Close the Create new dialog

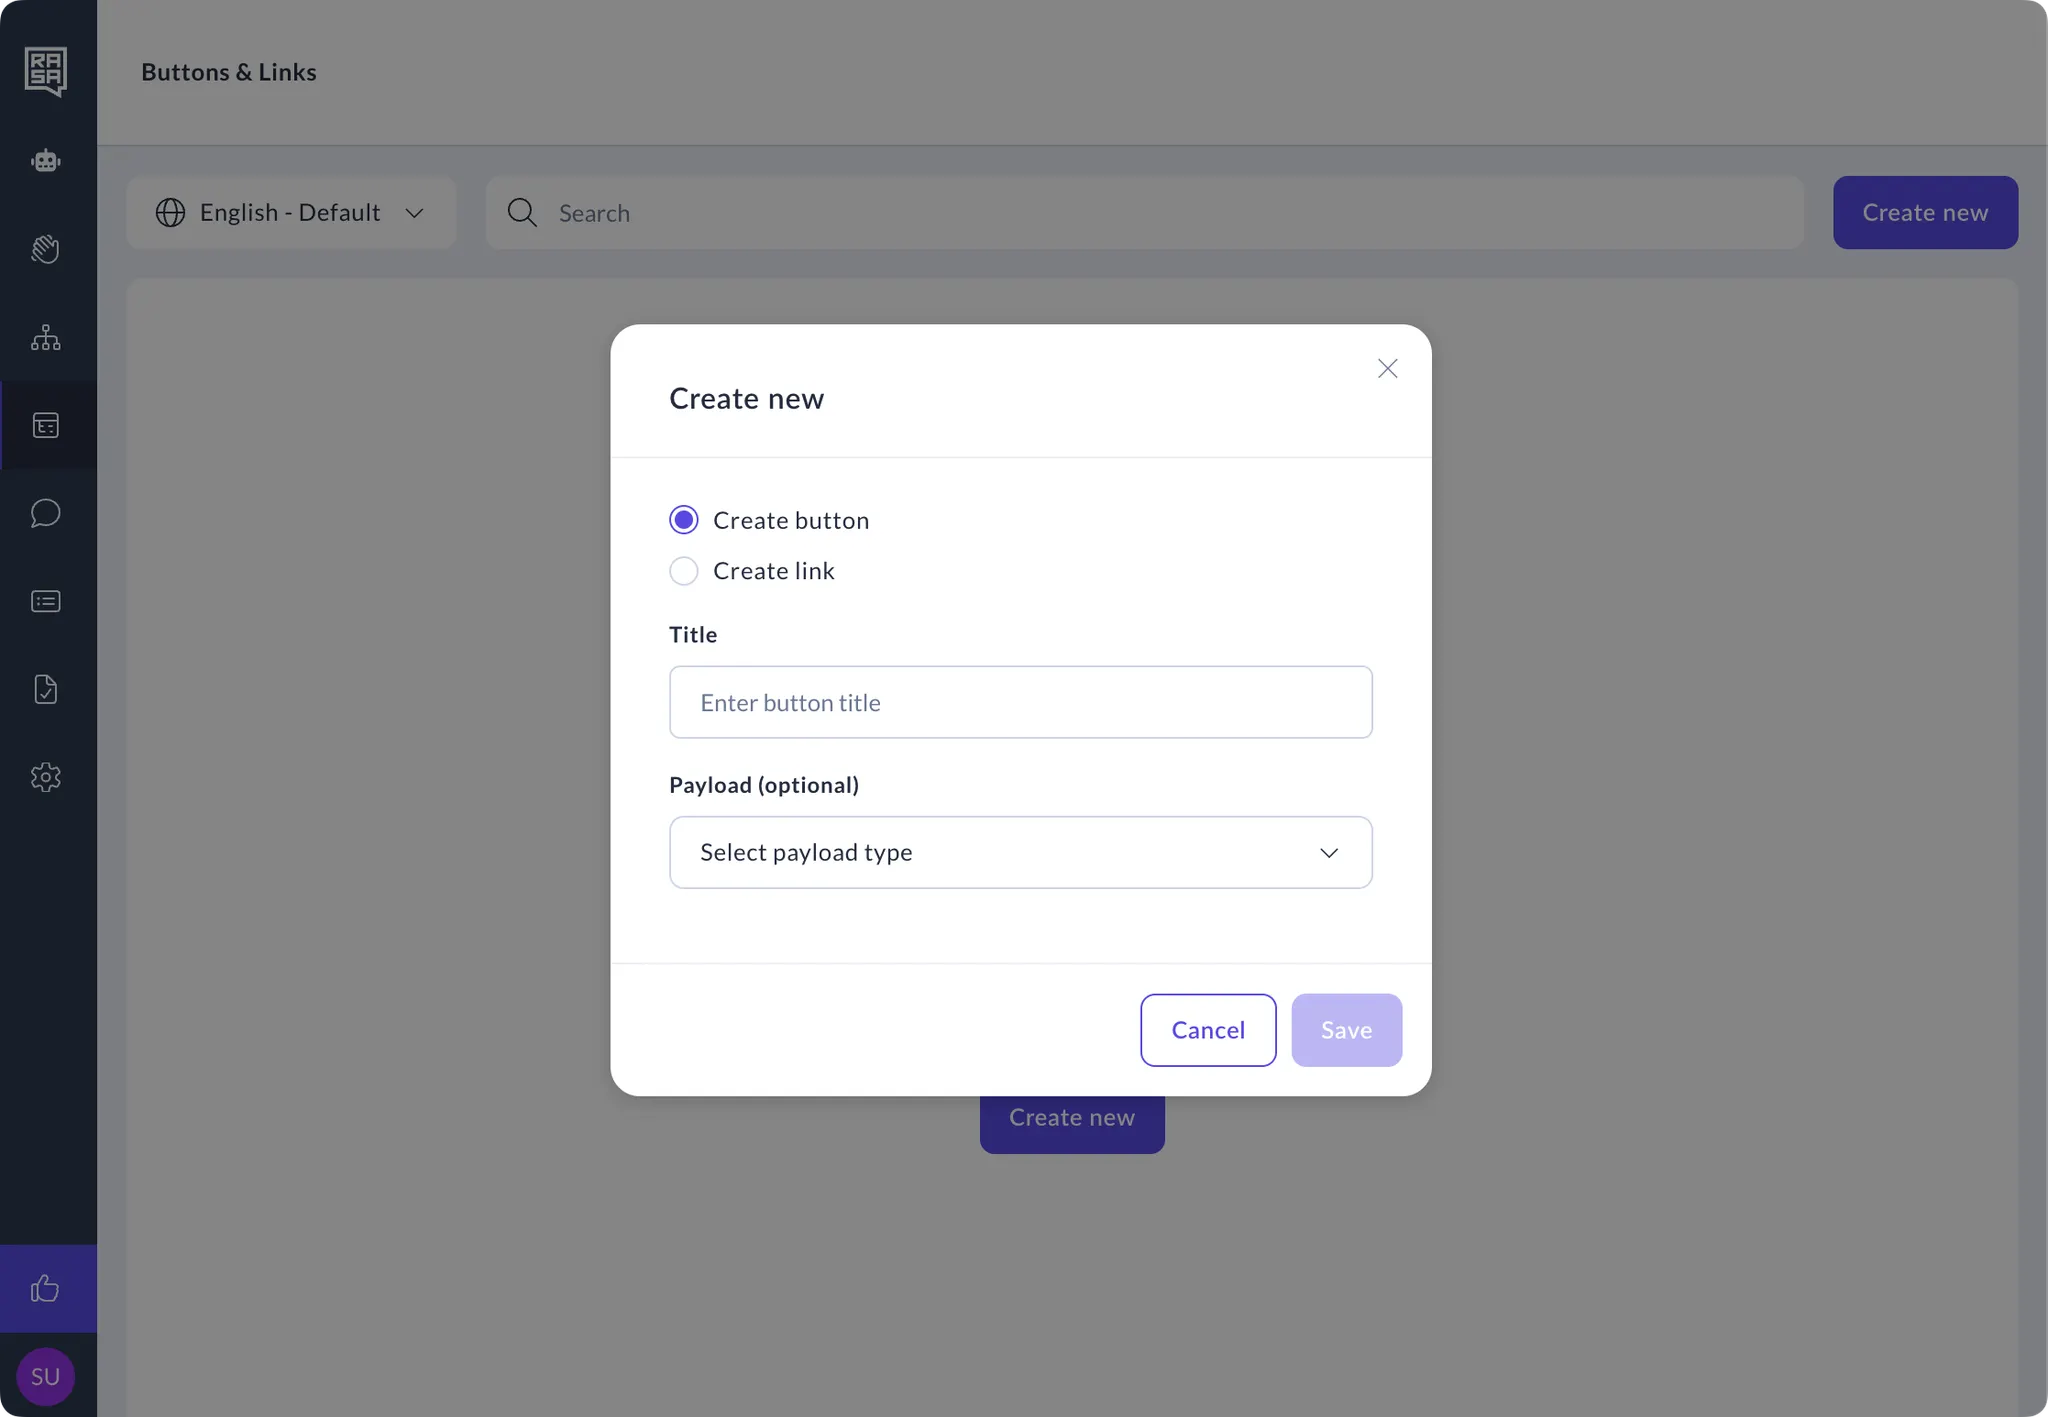pyautogui.click(x=1387, y=369)
